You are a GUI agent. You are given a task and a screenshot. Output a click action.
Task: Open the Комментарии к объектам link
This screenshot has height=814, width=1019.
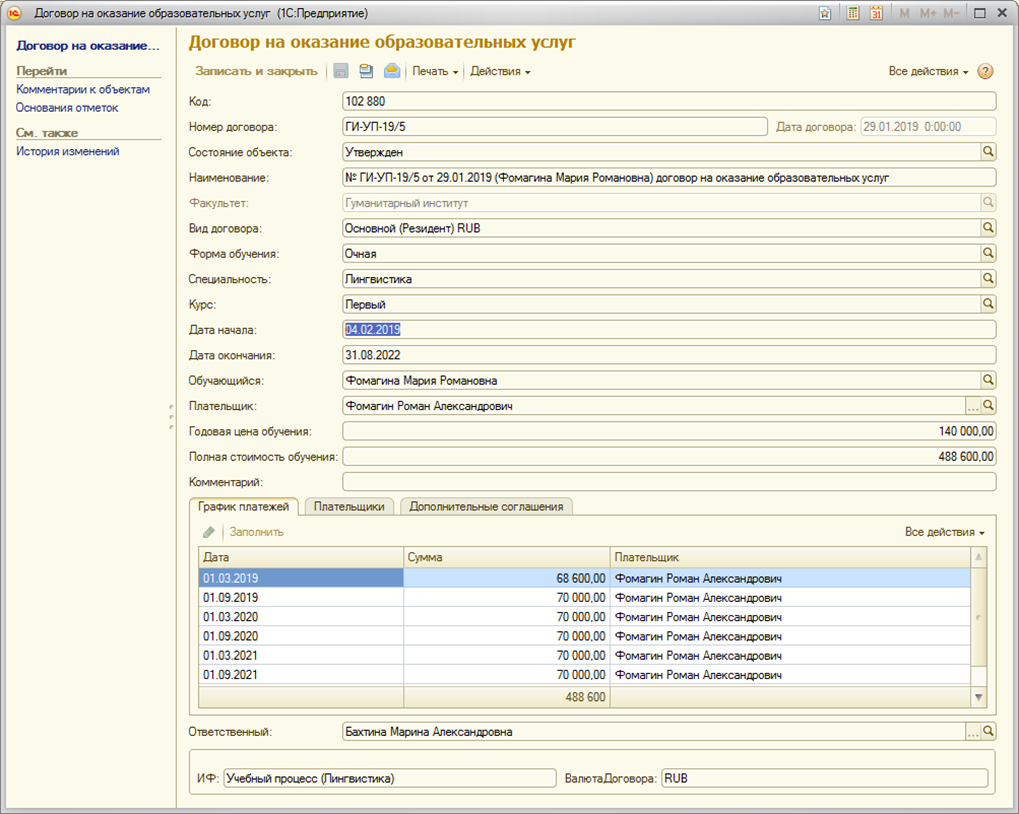tap(83, 89)
